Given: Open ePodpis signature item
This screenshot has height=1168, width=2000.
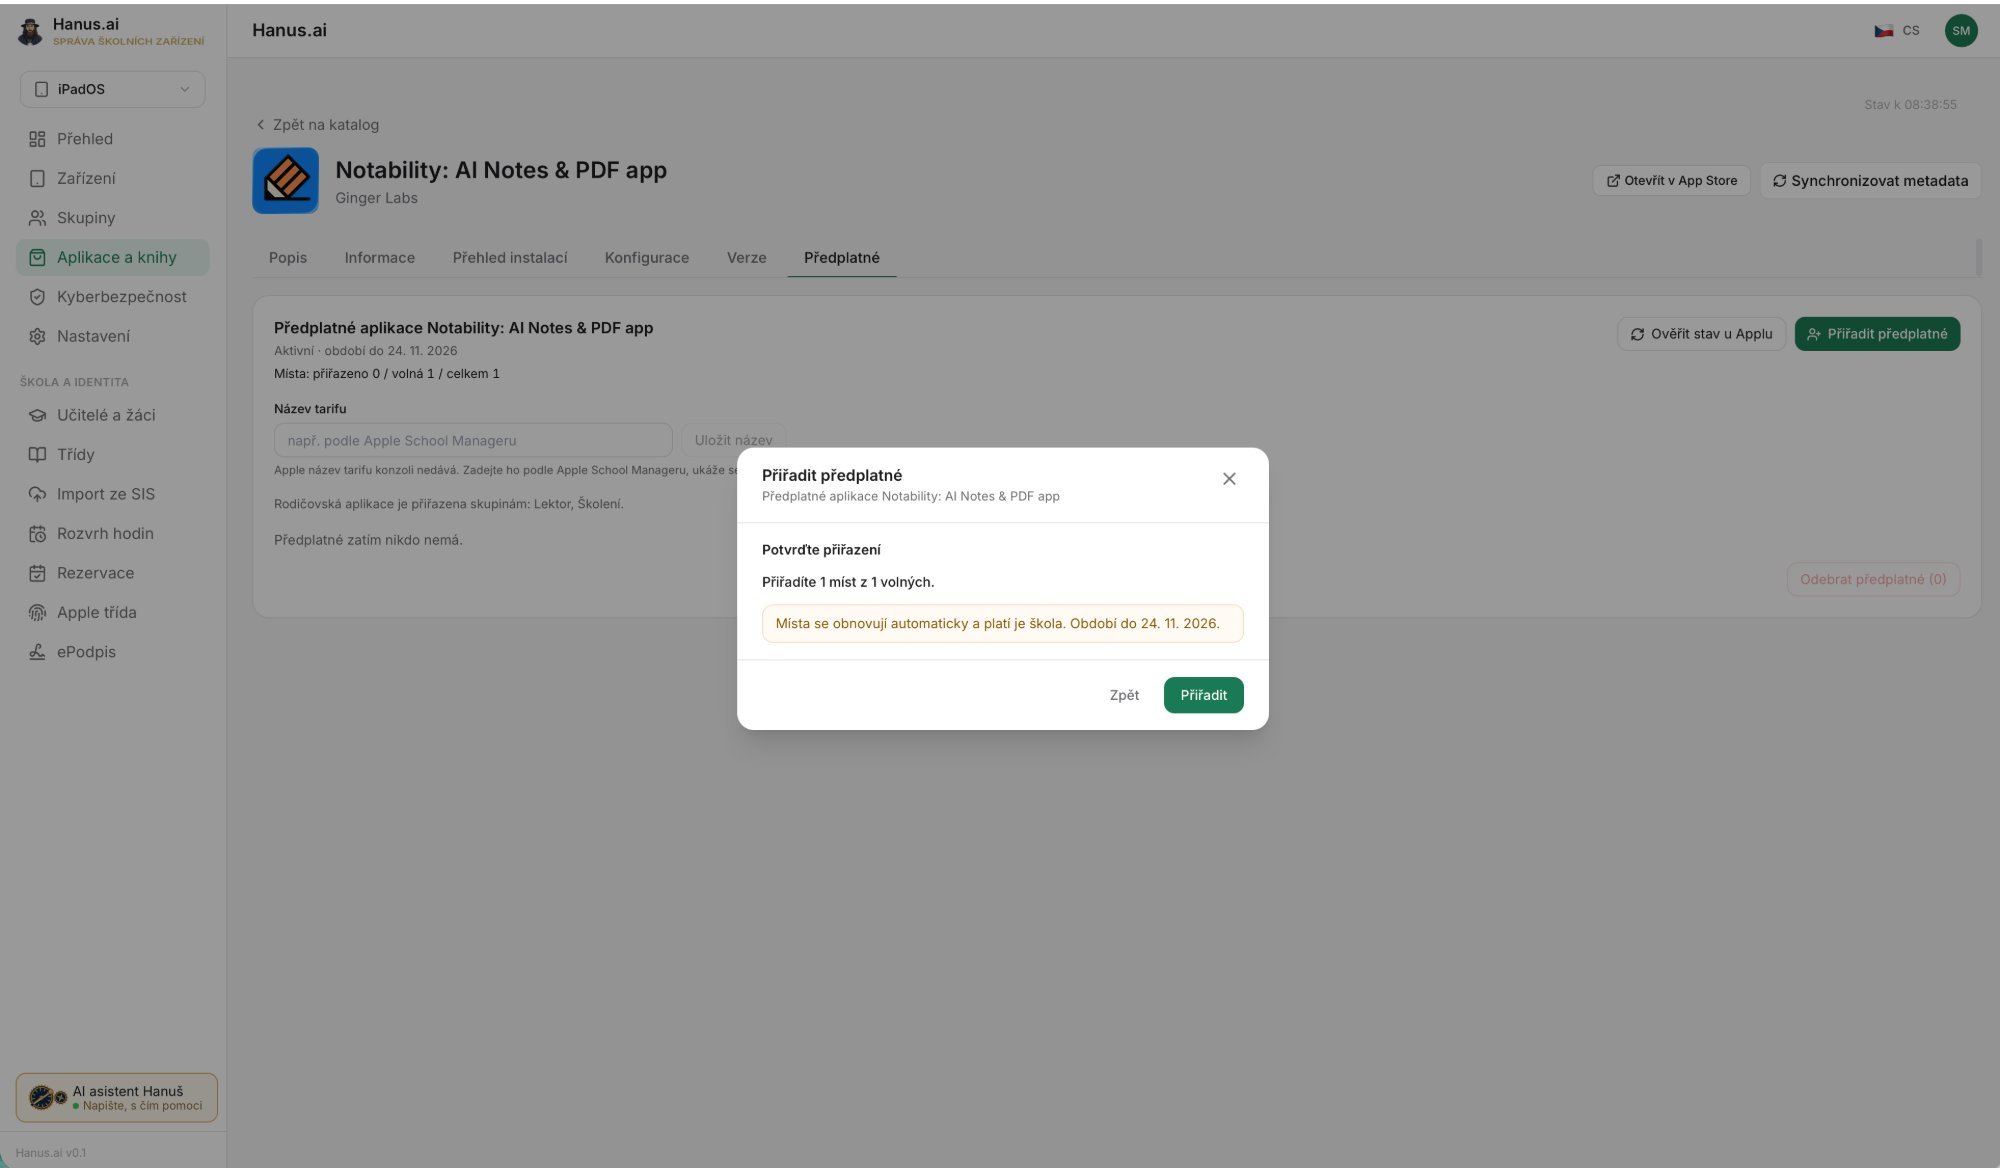Looking at the screenshot, I should click(x=112, y=652).
